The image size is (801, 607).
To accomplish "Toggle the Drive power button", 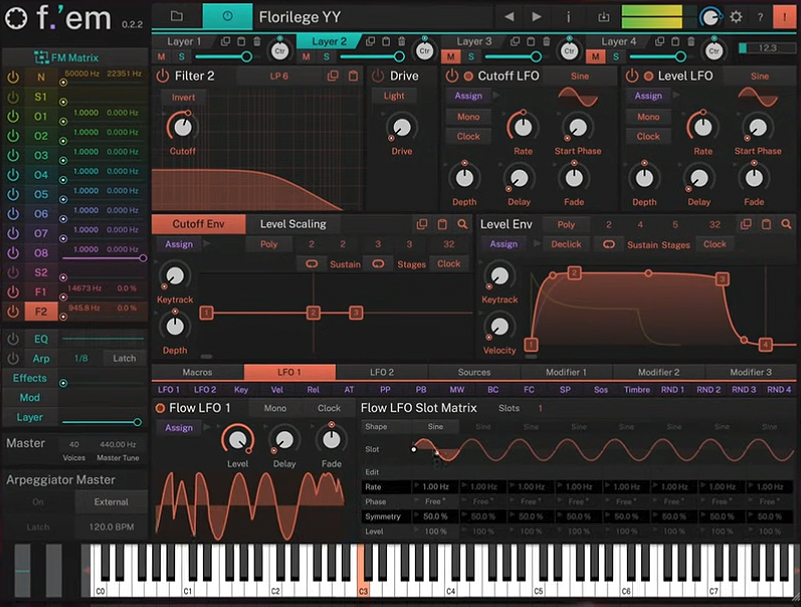I will 378,76.
